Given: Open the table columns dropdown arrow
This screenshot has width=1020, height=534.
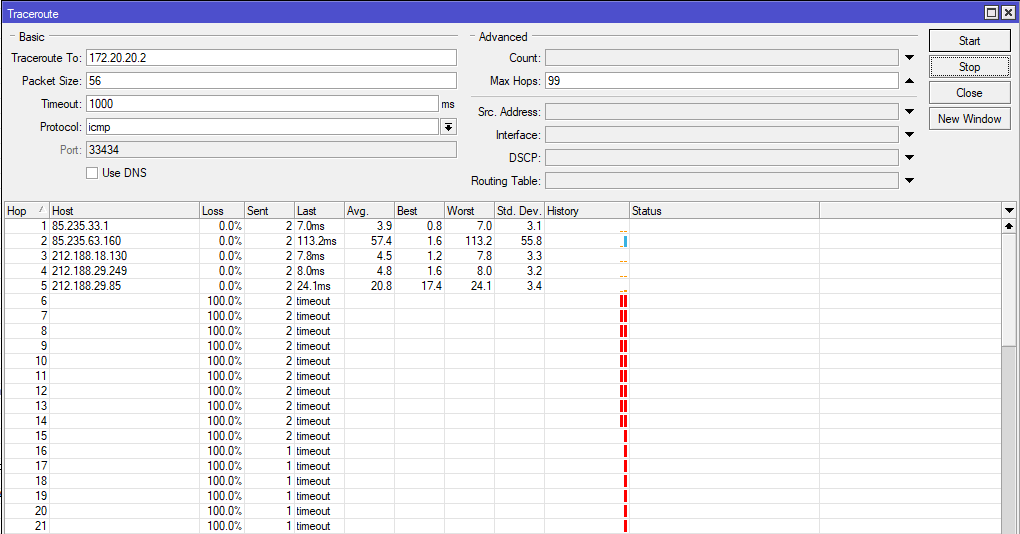Looking at the screenshot, I should [1009, 211].
